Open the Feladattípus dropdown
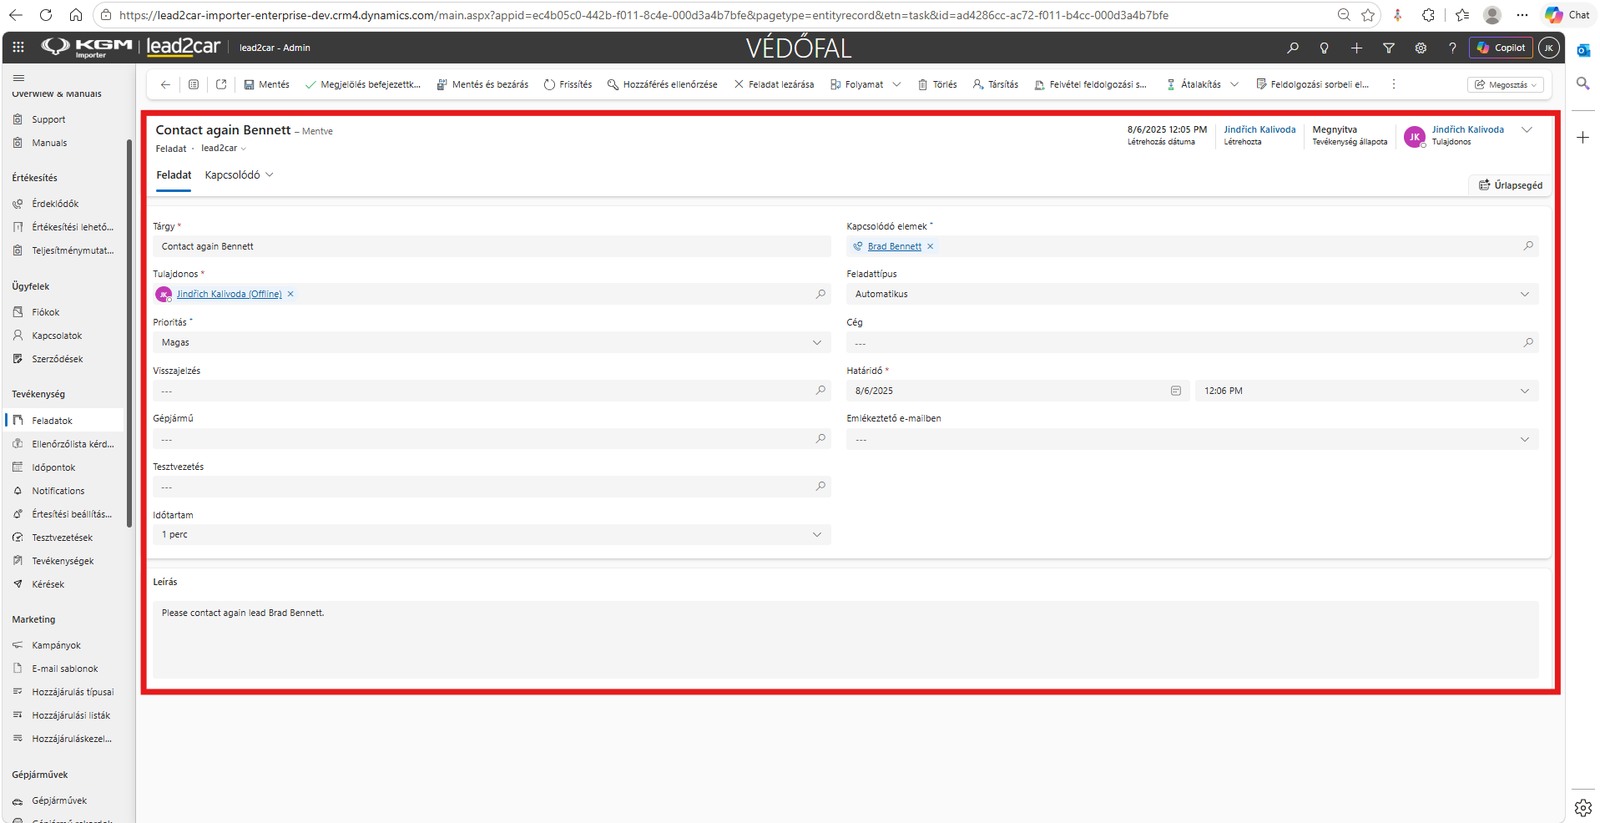1600x823 pixels. coord(1525,294)
